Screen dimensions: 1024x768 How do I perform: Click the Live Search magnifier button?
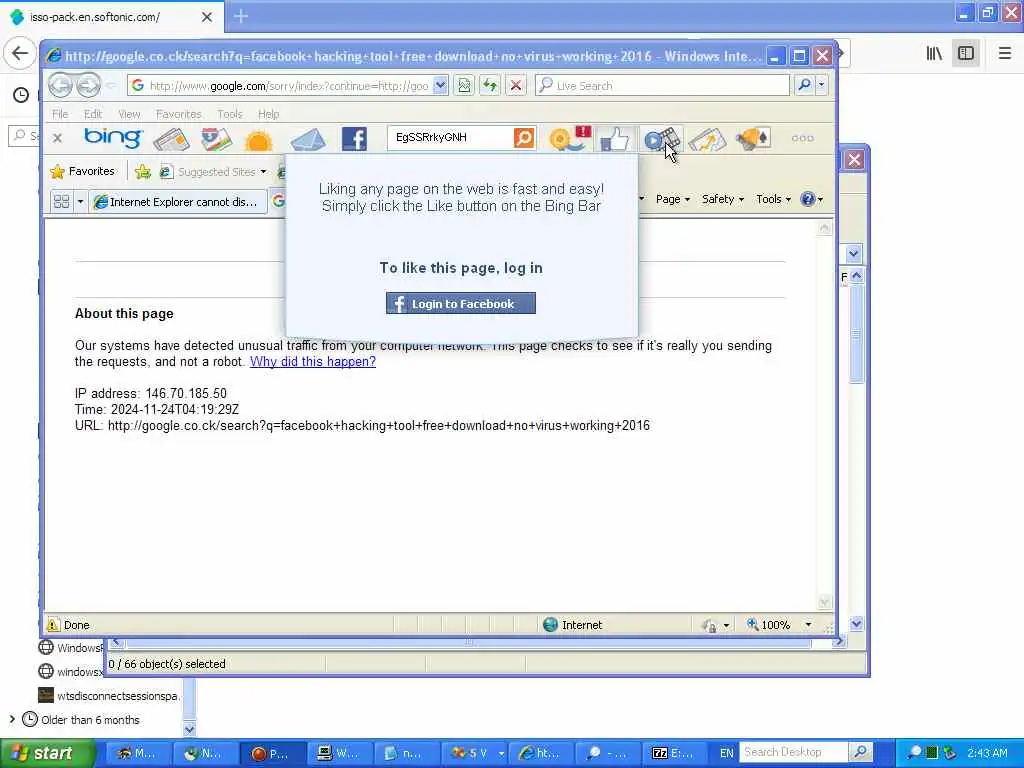(x=805, y=85)
